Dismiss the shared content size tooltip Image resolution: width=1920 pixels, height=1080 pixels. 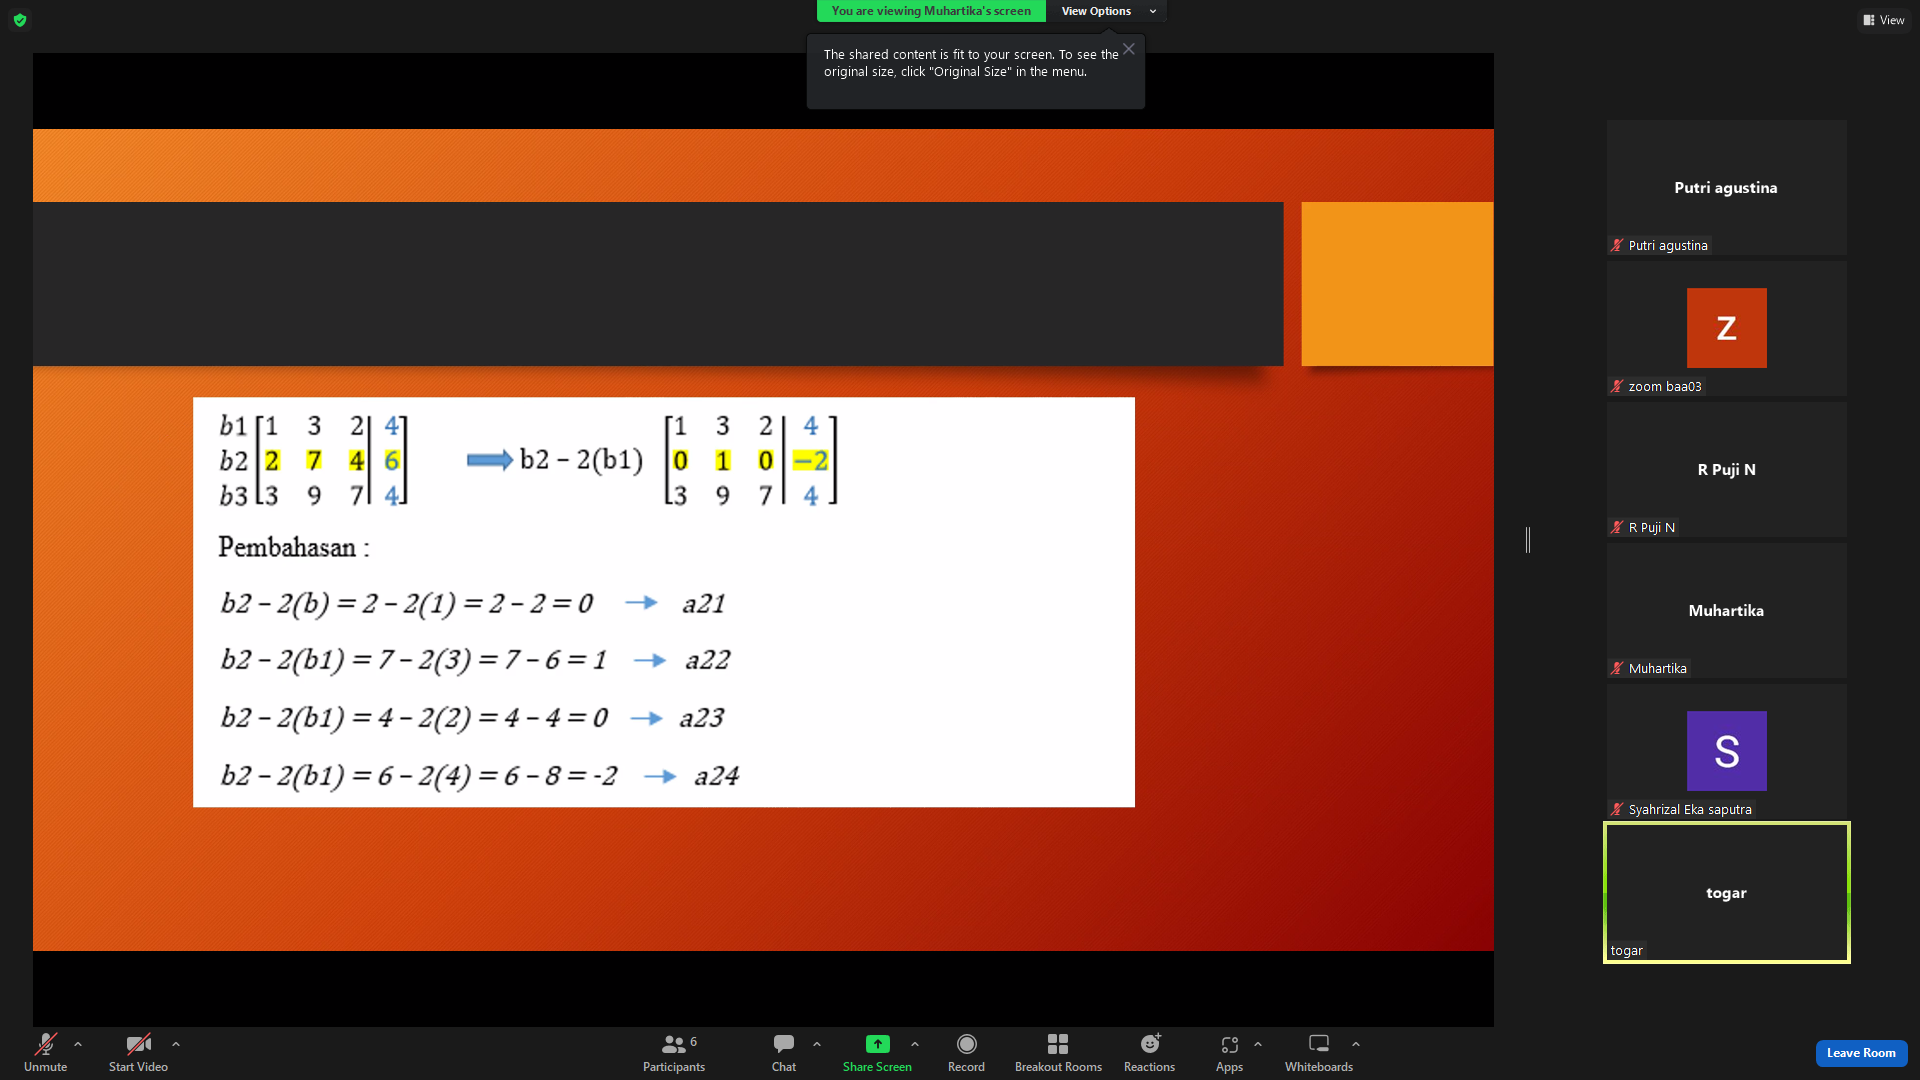[1129, 49]
